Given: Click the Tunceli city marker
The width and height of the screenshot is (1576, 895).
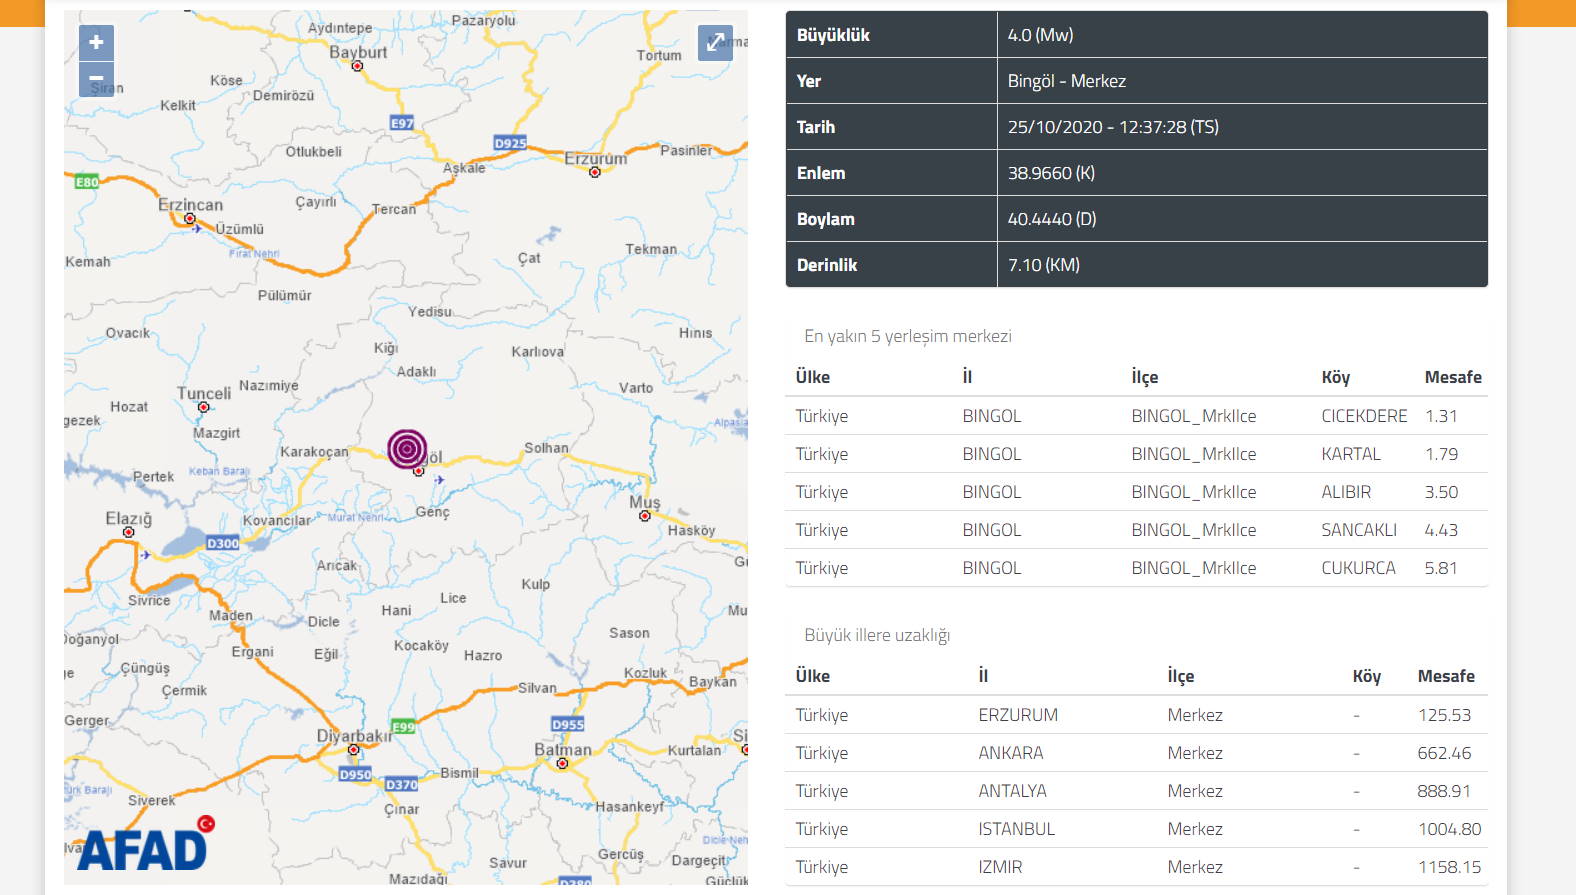Looking at the screenshot, I should [x=204, y=407].
